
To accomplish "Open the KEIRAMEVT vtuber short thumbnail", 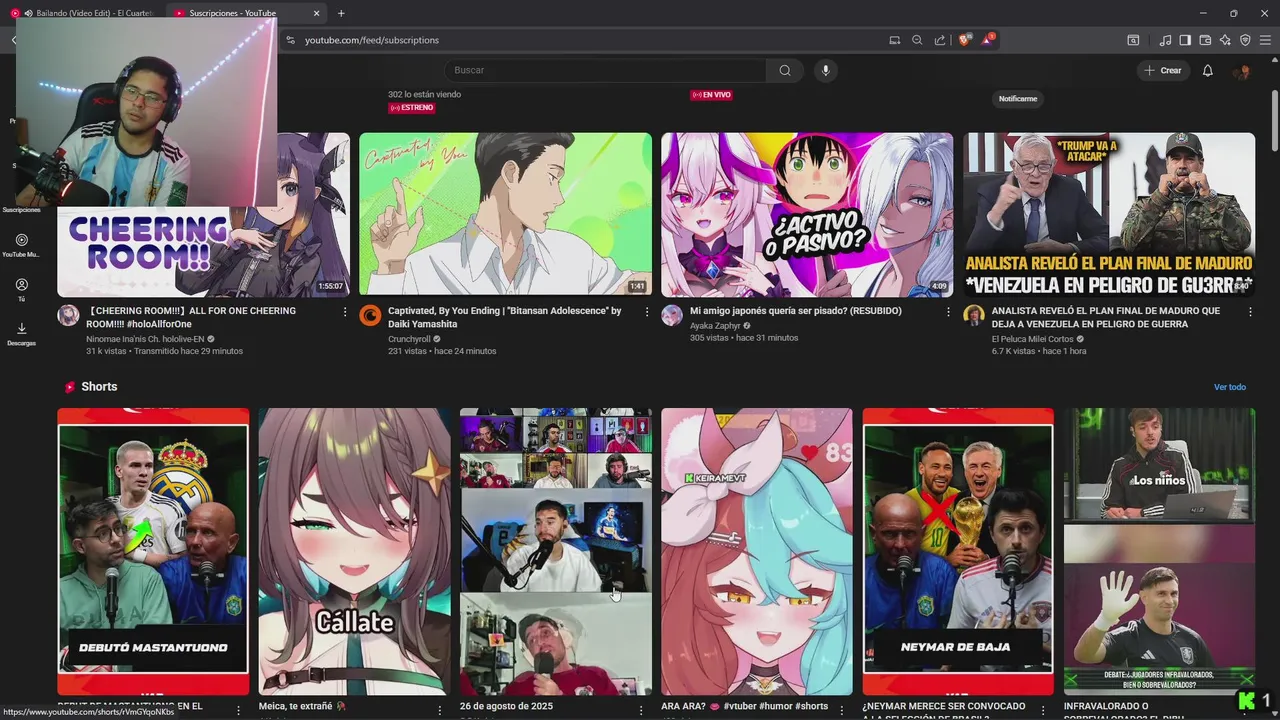I will [x=757, y=551].
